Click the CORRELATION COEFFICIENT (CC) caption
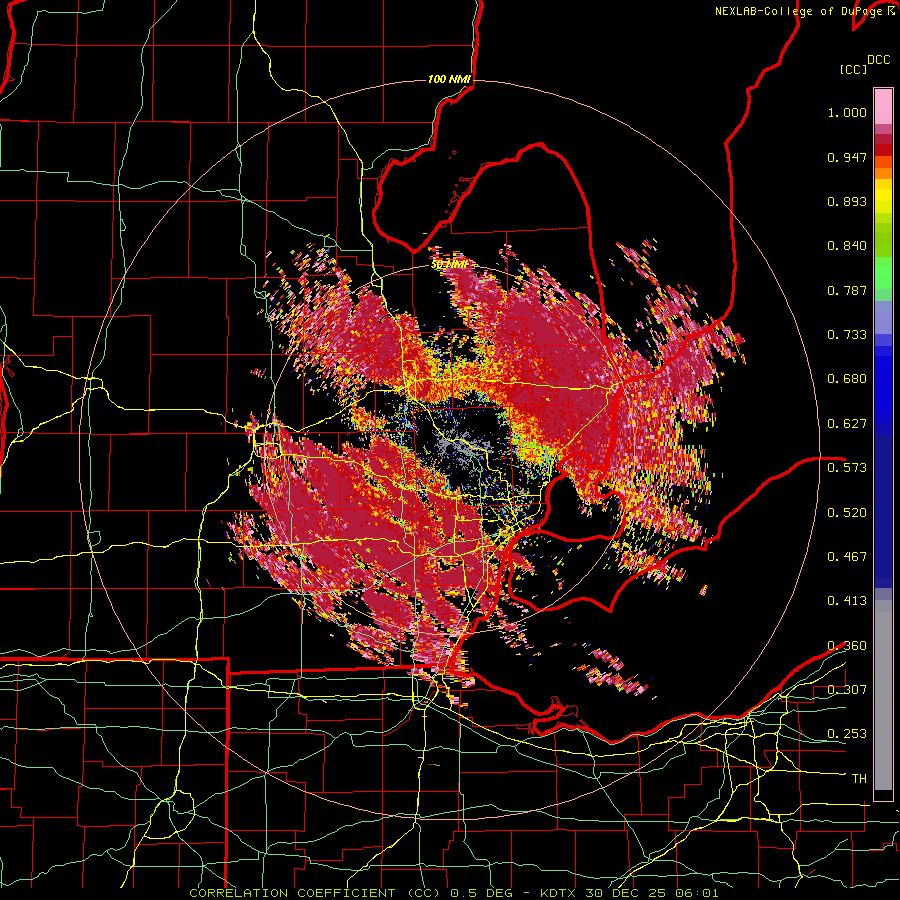Image resolution: width=900 pixels, height=900 pixels. coord(315,893)
